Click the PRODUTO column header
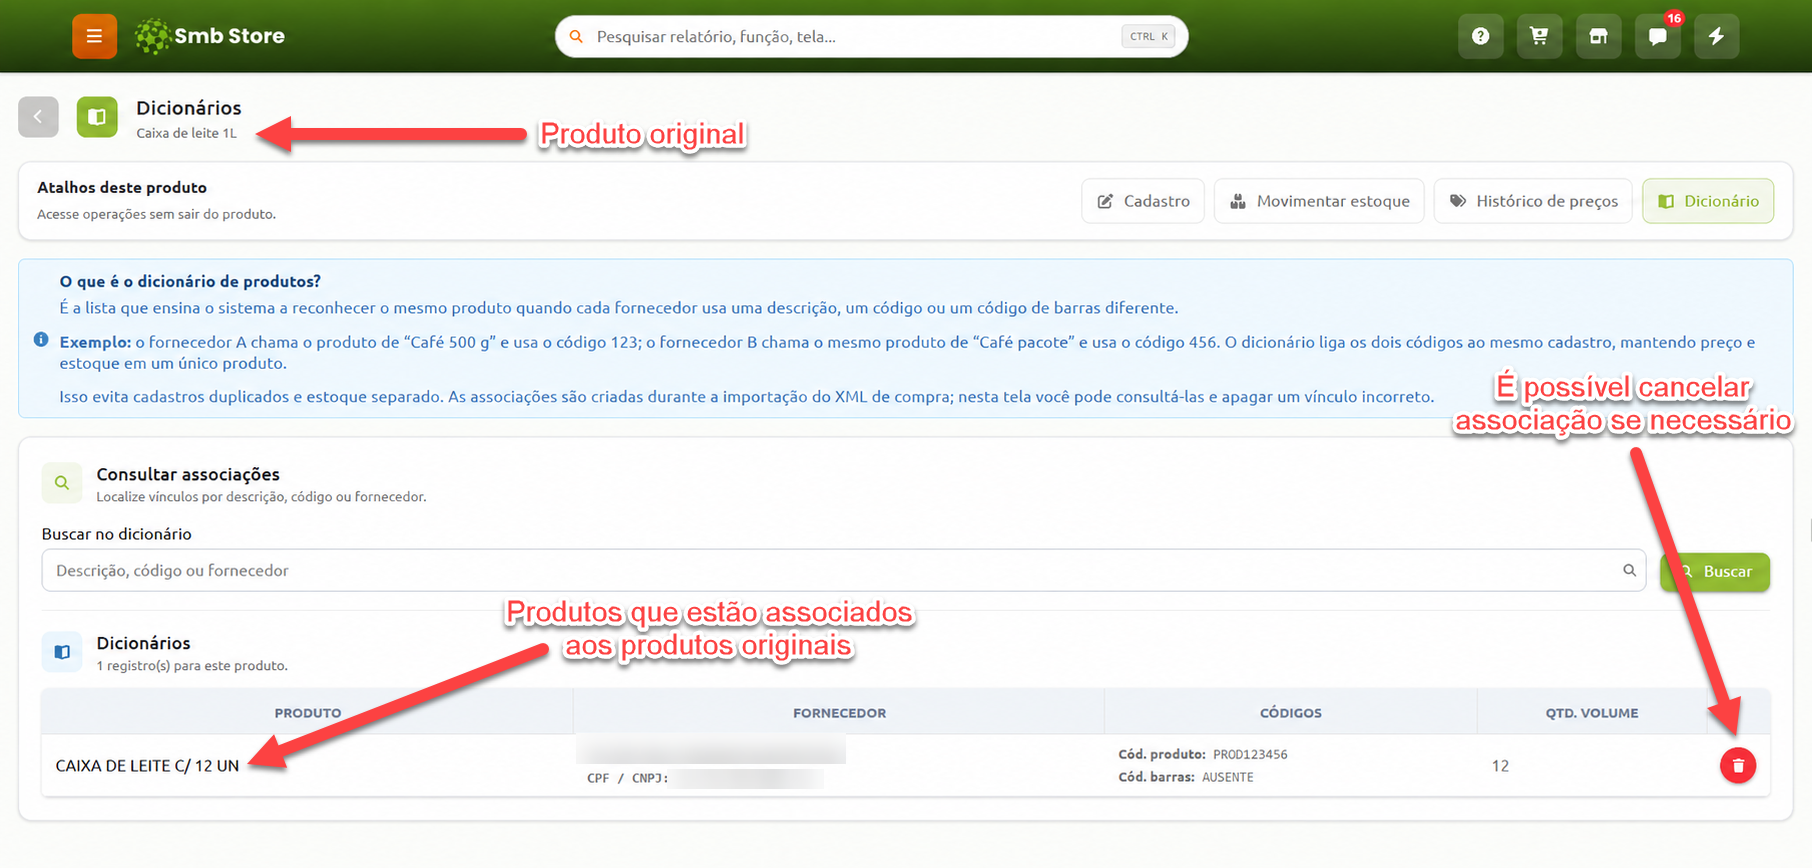Image resolution: width=1814 pixels, height=868 pixels. pos(308,713)
